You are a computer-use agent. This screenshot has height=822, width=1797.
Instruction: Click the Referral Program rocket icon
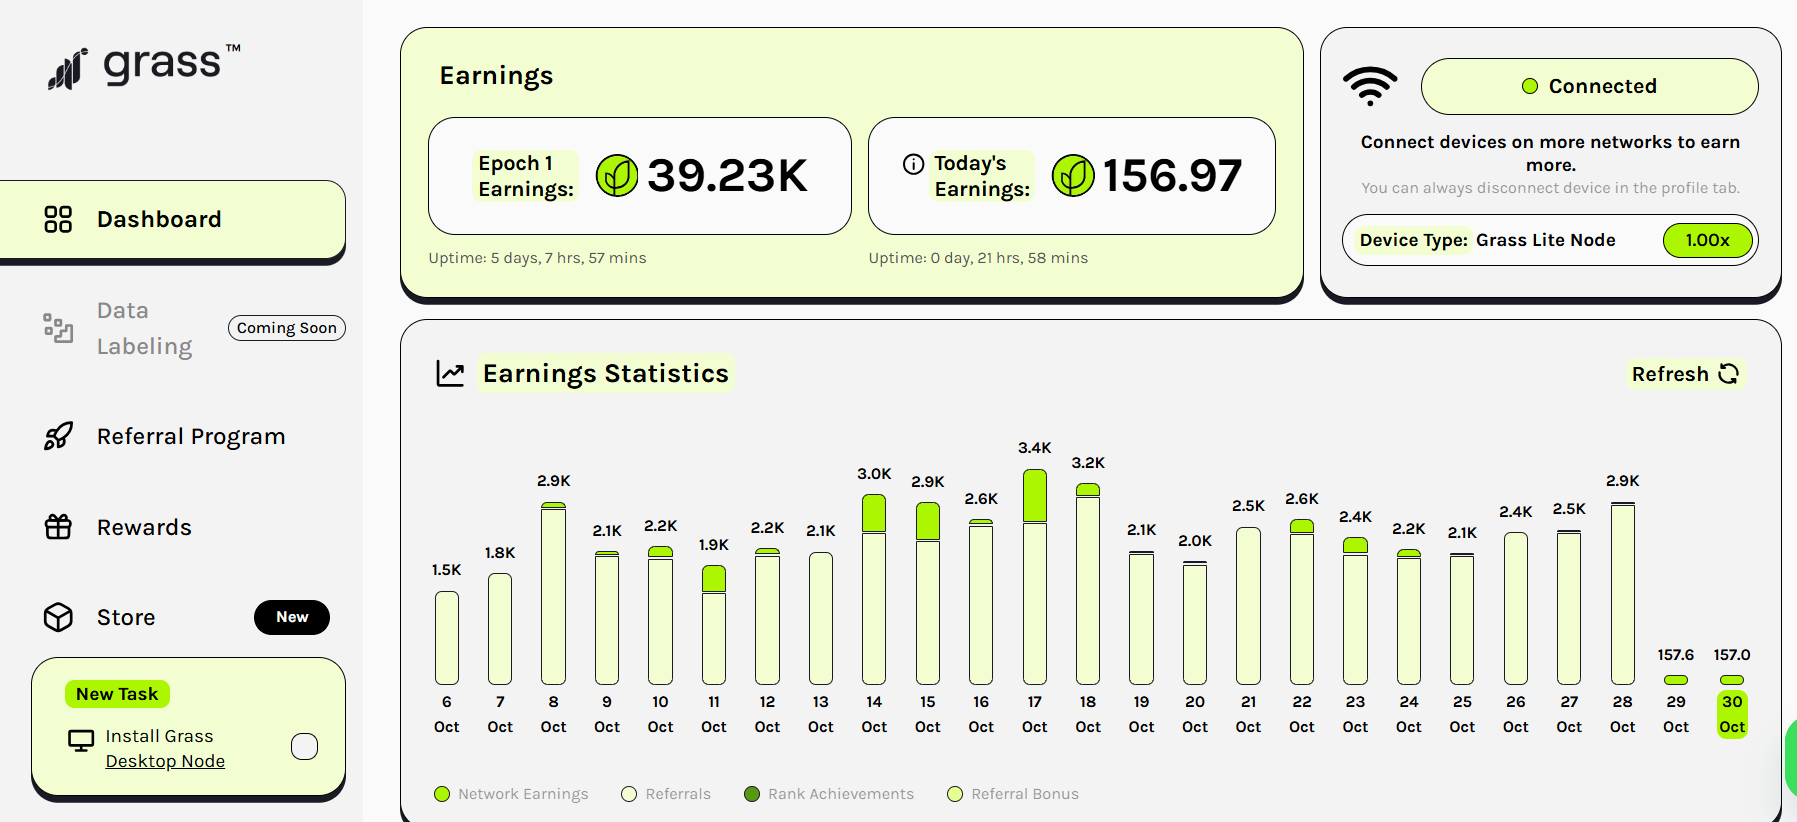[58, 436]
